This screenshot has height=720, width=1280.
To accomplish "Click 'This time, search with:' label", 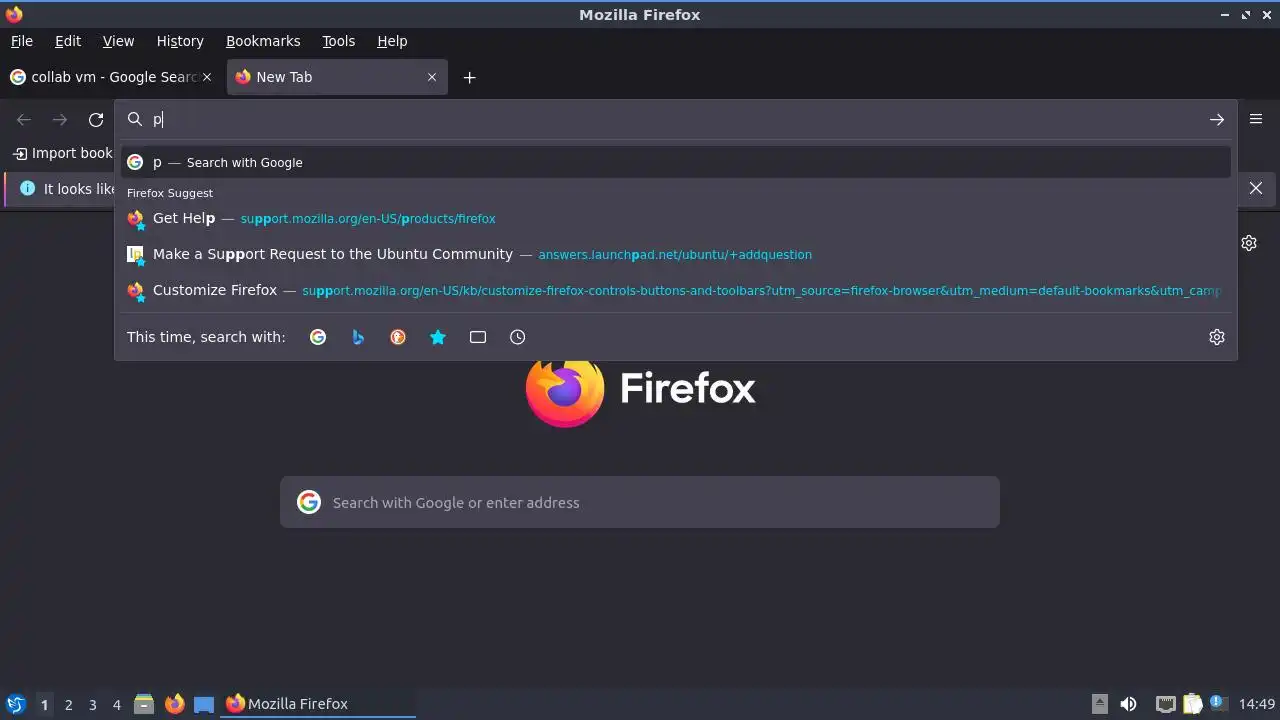I will (x=206, y=337).
